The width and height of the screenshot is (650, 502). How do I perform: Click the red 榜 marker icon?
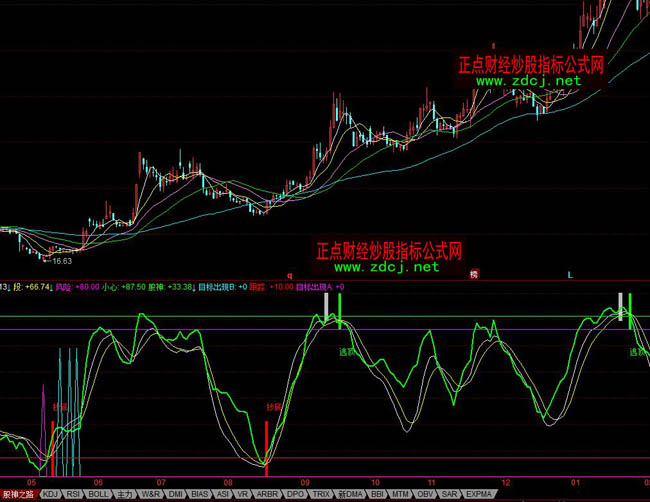coord(474,273)
